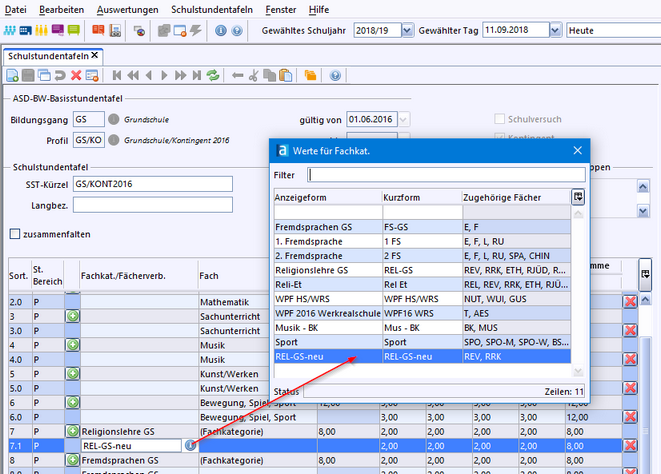The image size is (661, 474).
Task: Switch to the Schulstundentafeln tab
Action: coord(48,55)
